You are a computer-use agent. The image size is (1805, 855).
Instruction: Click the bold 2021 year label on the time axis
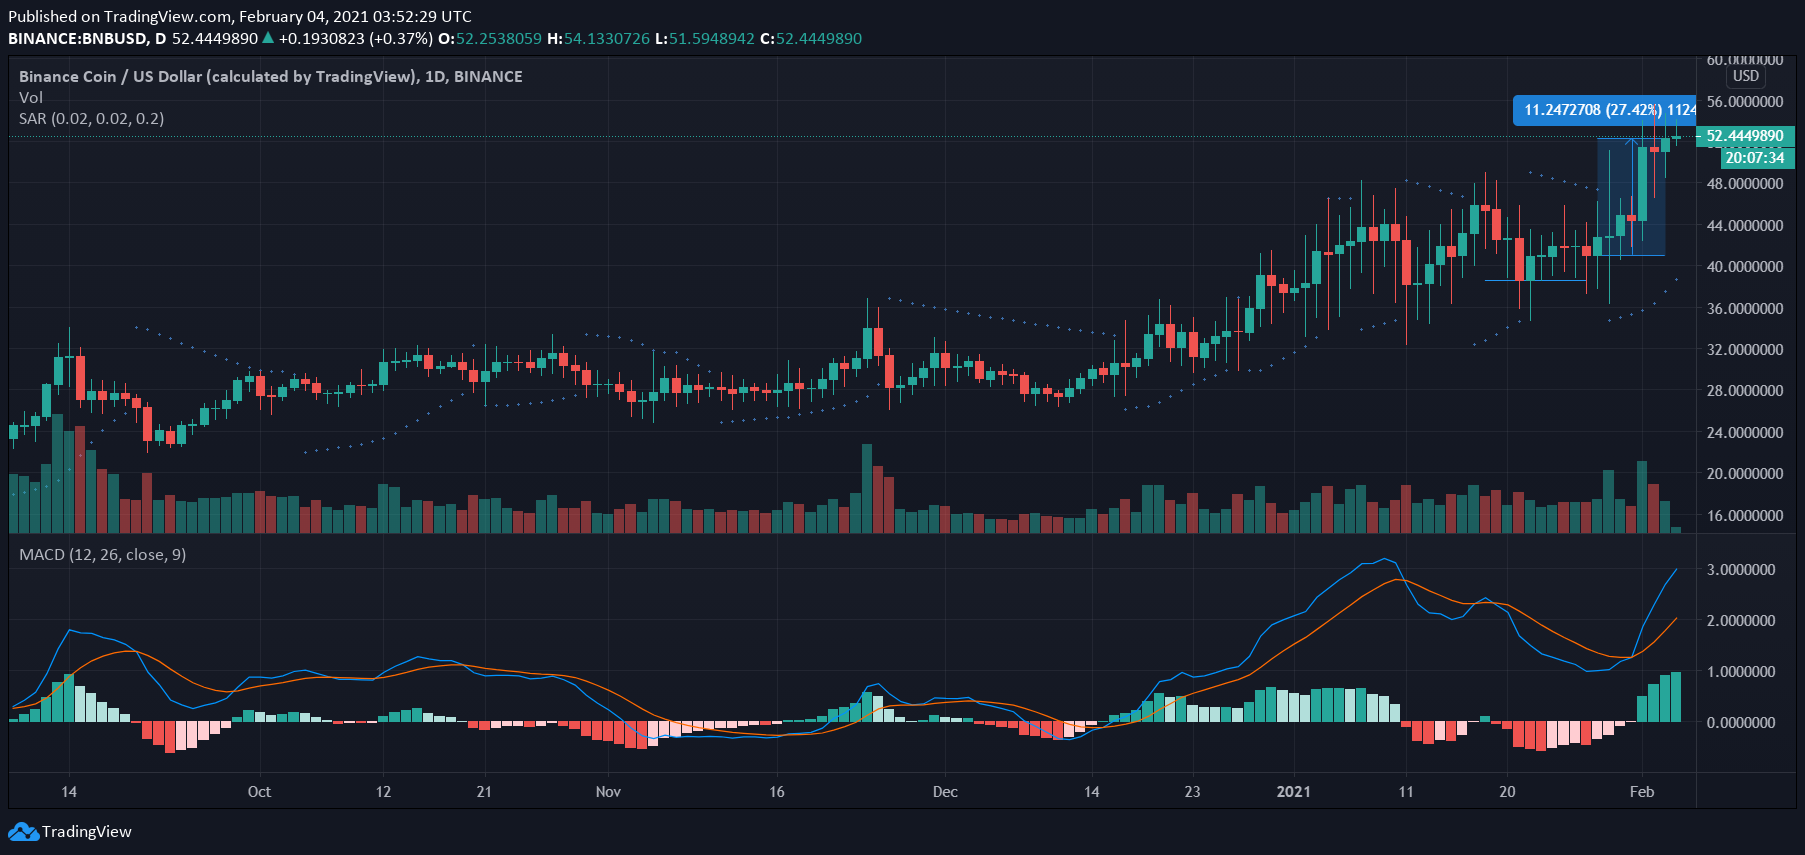[x=1294, y=792]
